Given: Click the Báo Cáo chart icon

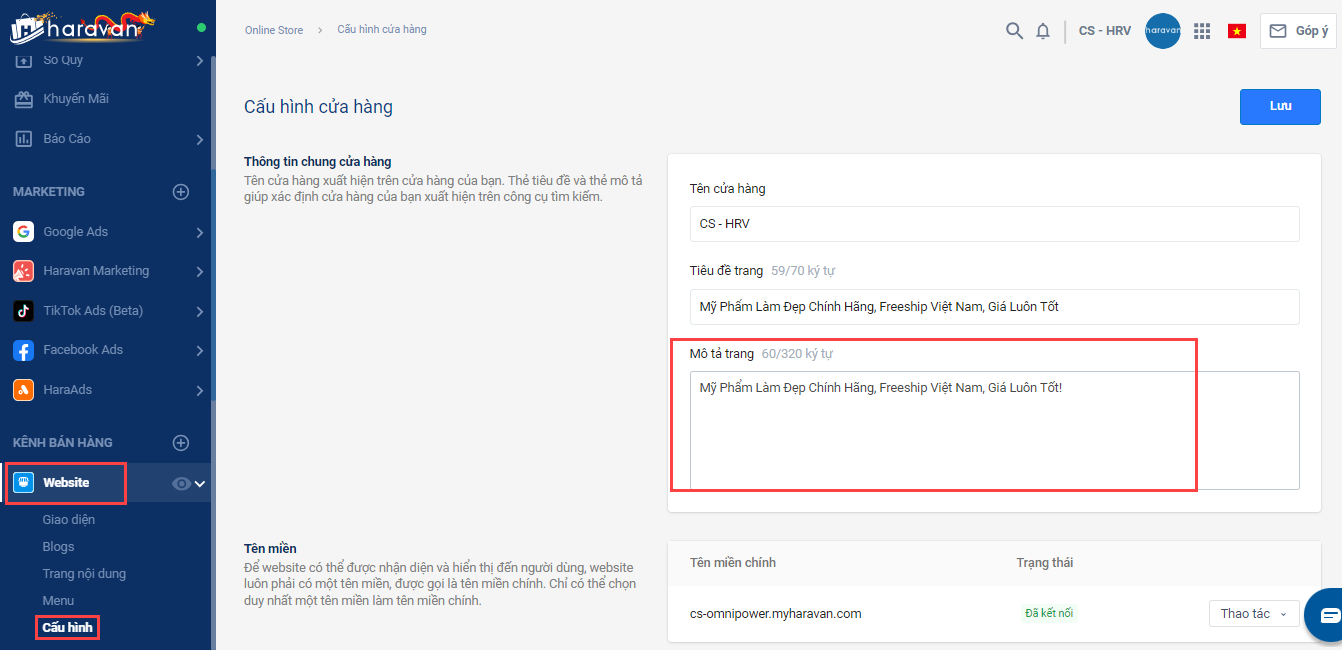Looking at the screenshot, I should point(23,139).
